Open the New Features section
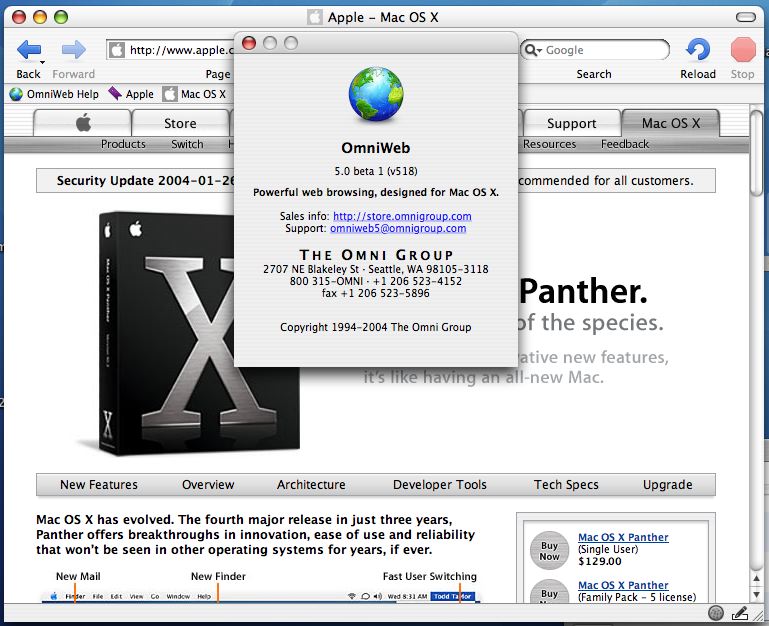This screenshot has width=769, height=626. pyautogui.click(x=99, y=485)
